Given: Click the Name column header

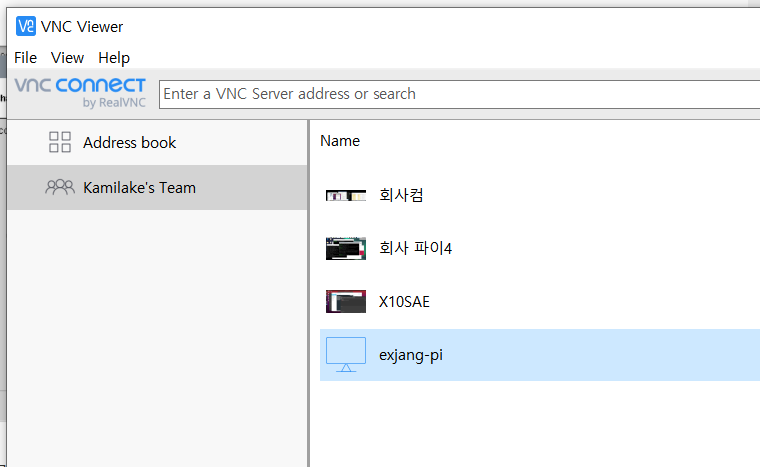Looking at the screenshot, I should [340, 141].
